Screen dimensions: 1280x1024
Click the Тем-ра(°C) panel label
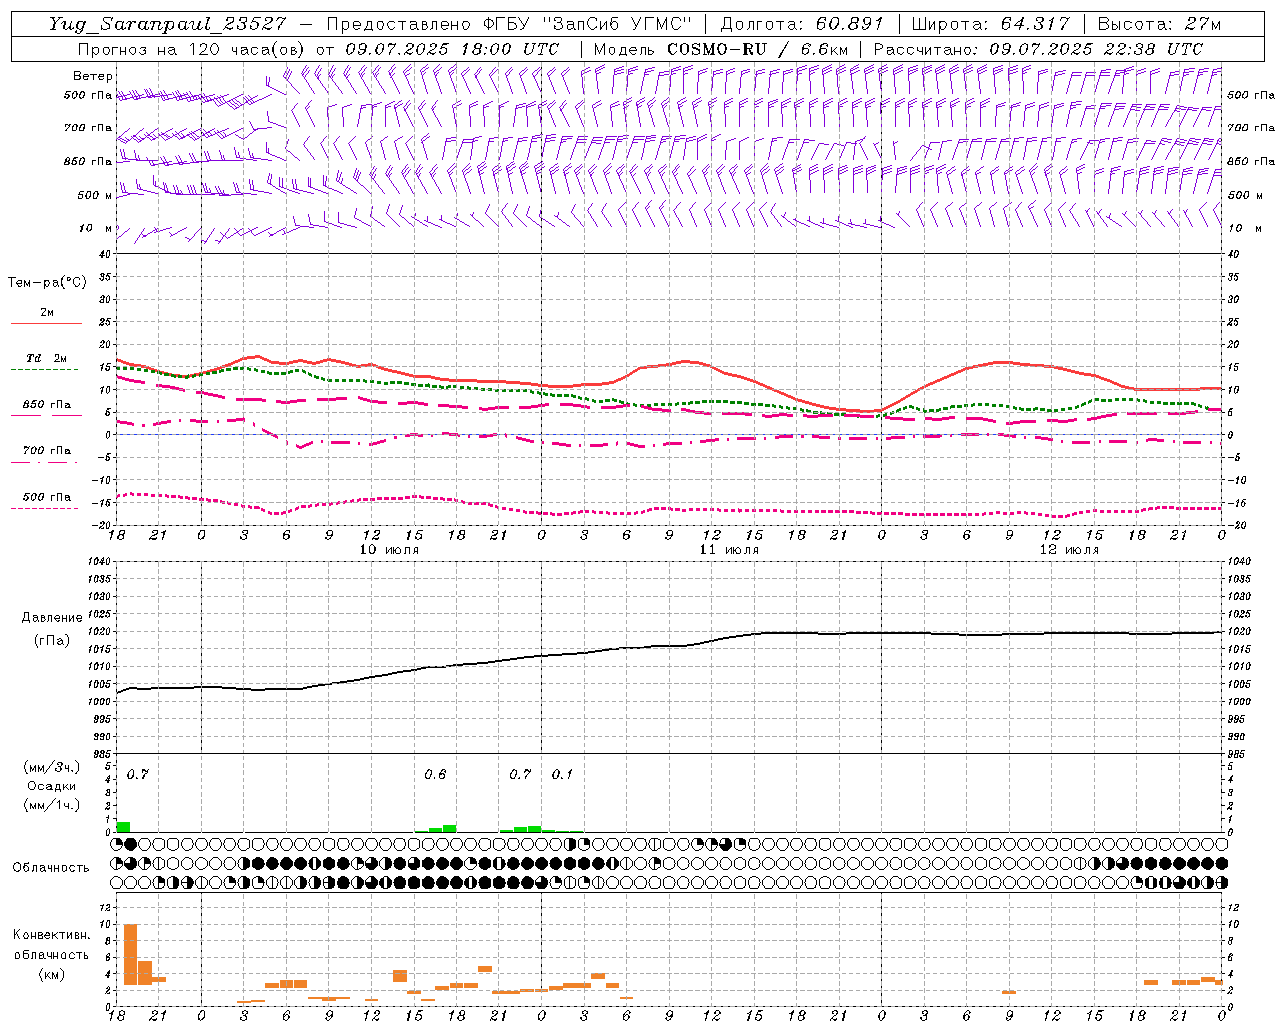click(x=47, y=283)
